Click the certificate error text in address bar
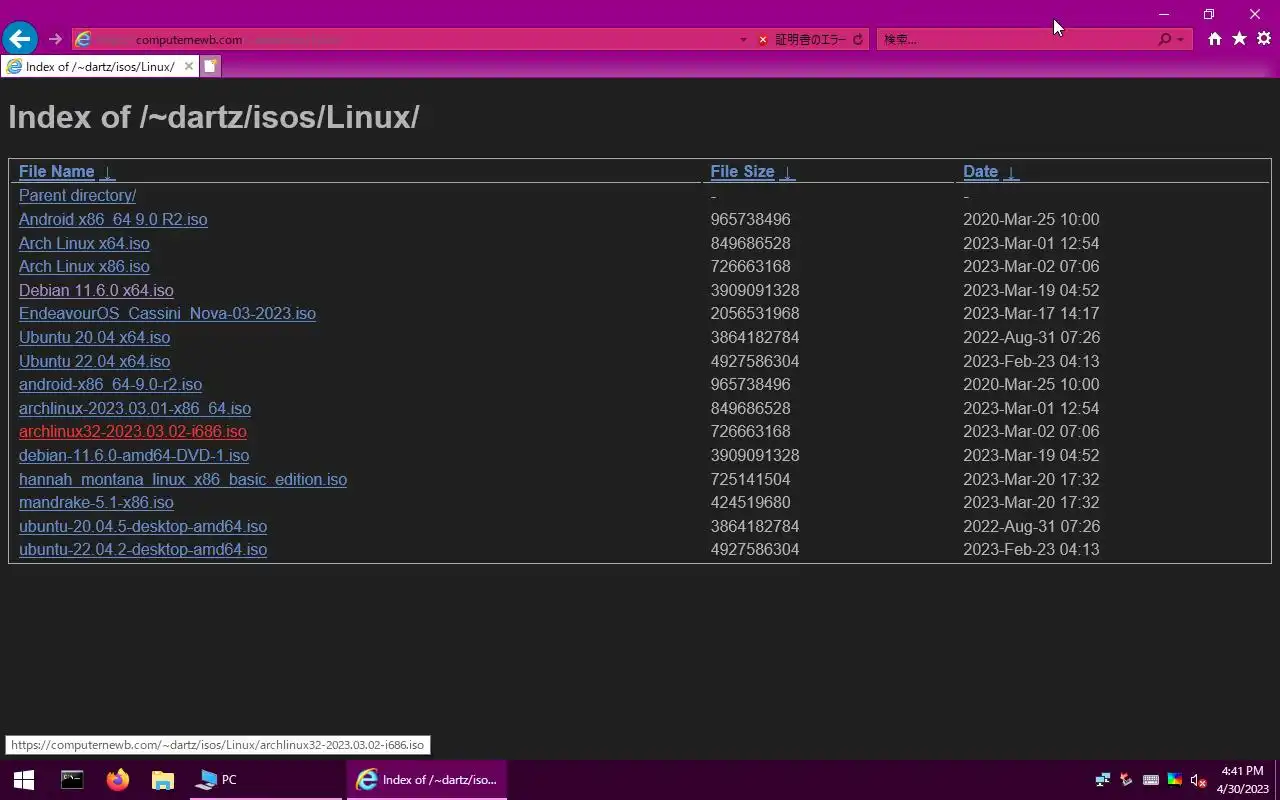The height and width of the screenshot is (800, 1280). (810, 40)
